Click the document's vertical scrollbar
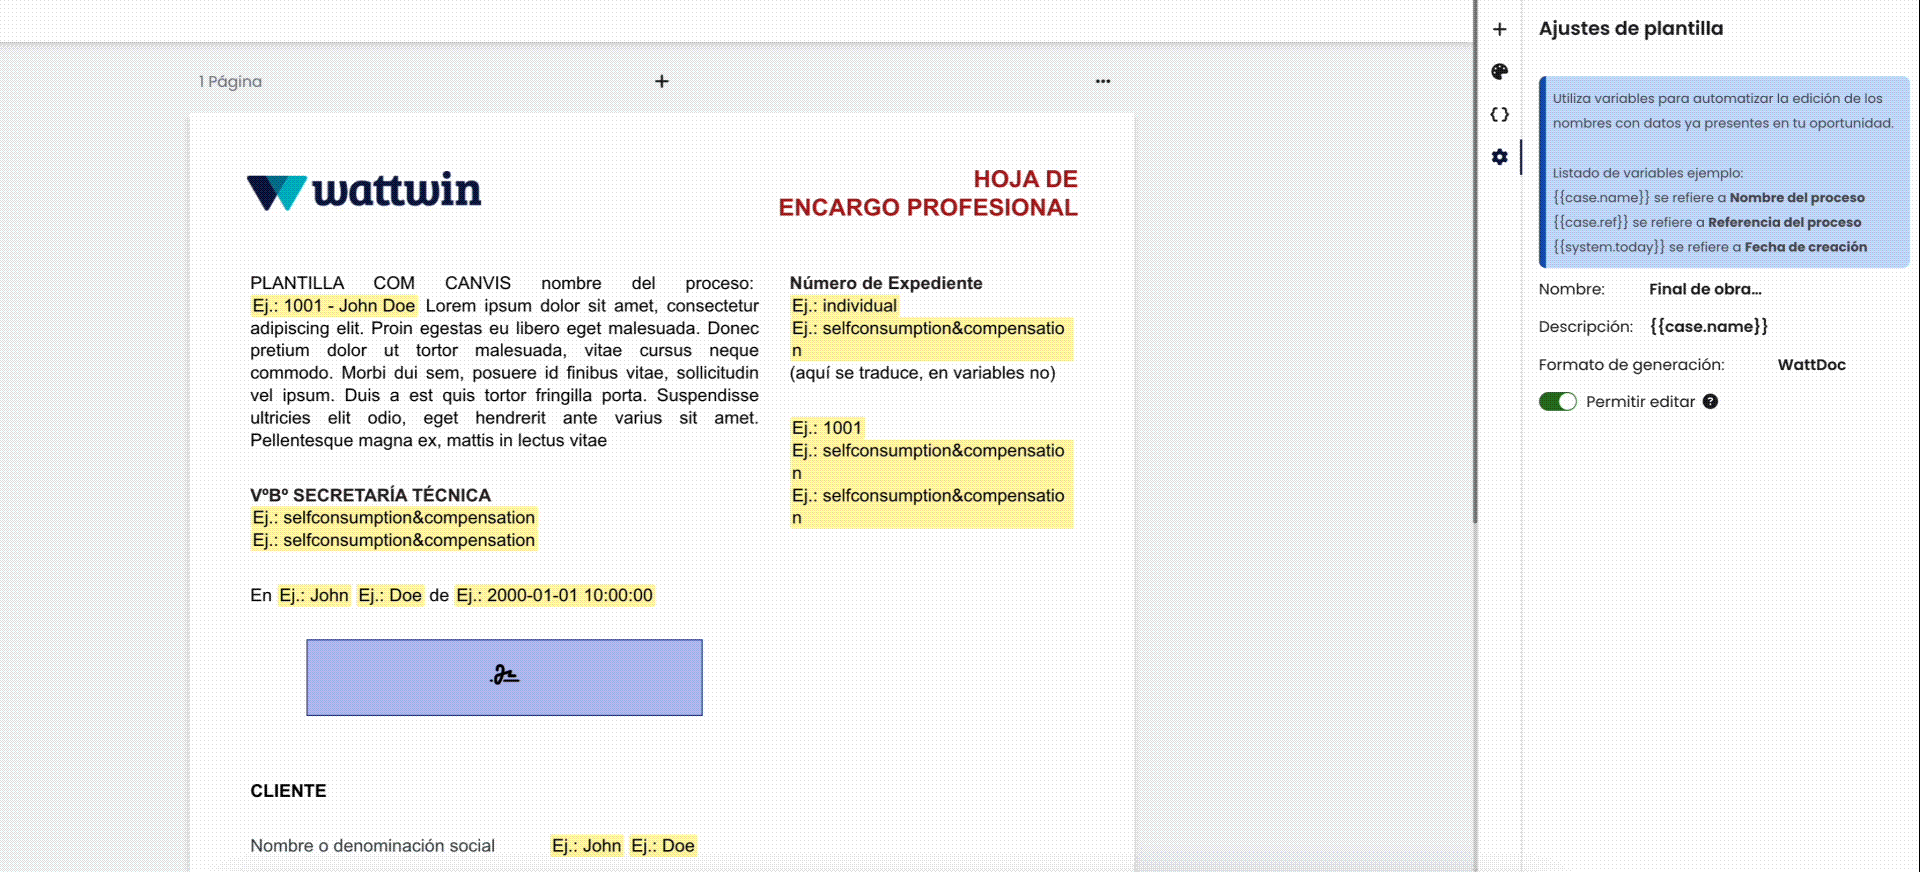 1475,260
